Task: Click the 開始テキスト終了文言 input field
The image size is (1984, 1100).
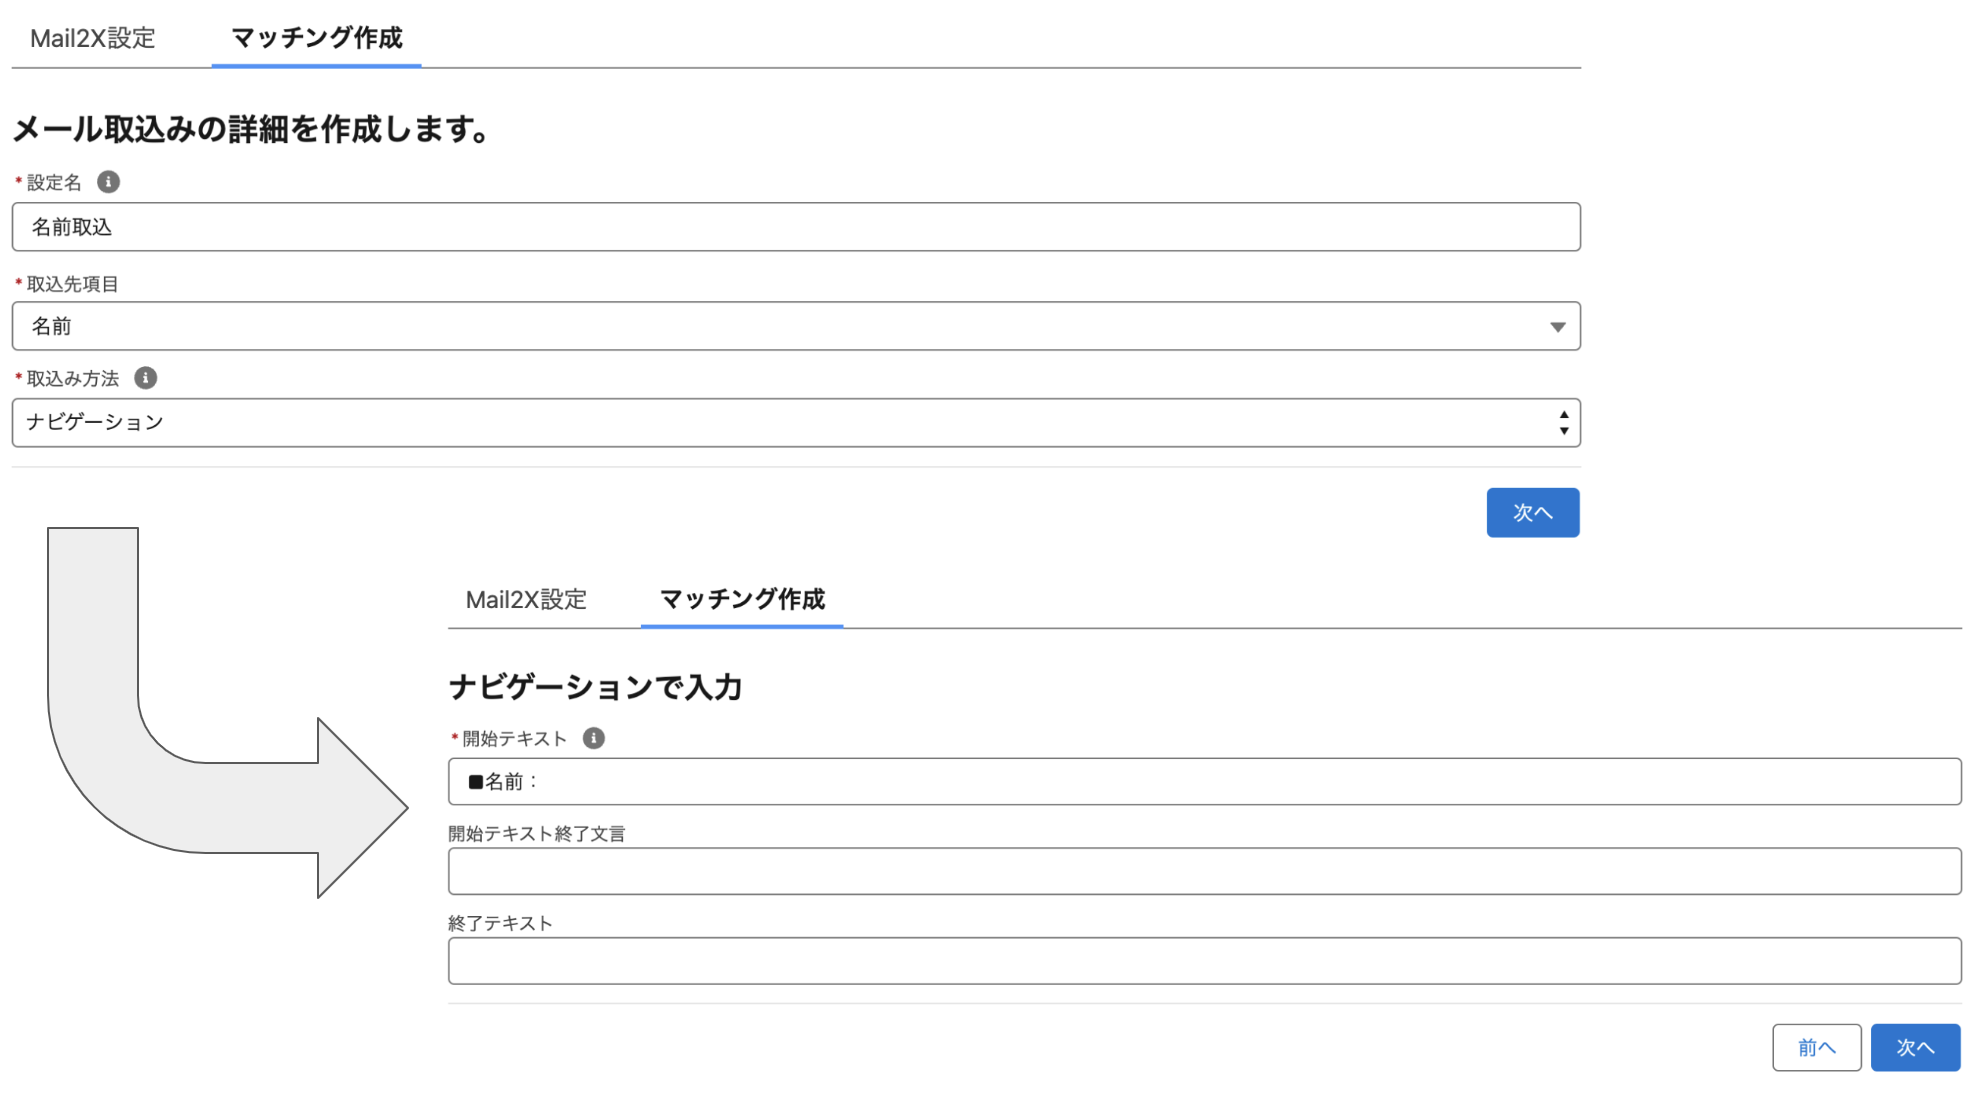Action: (x=1205, y=871)
